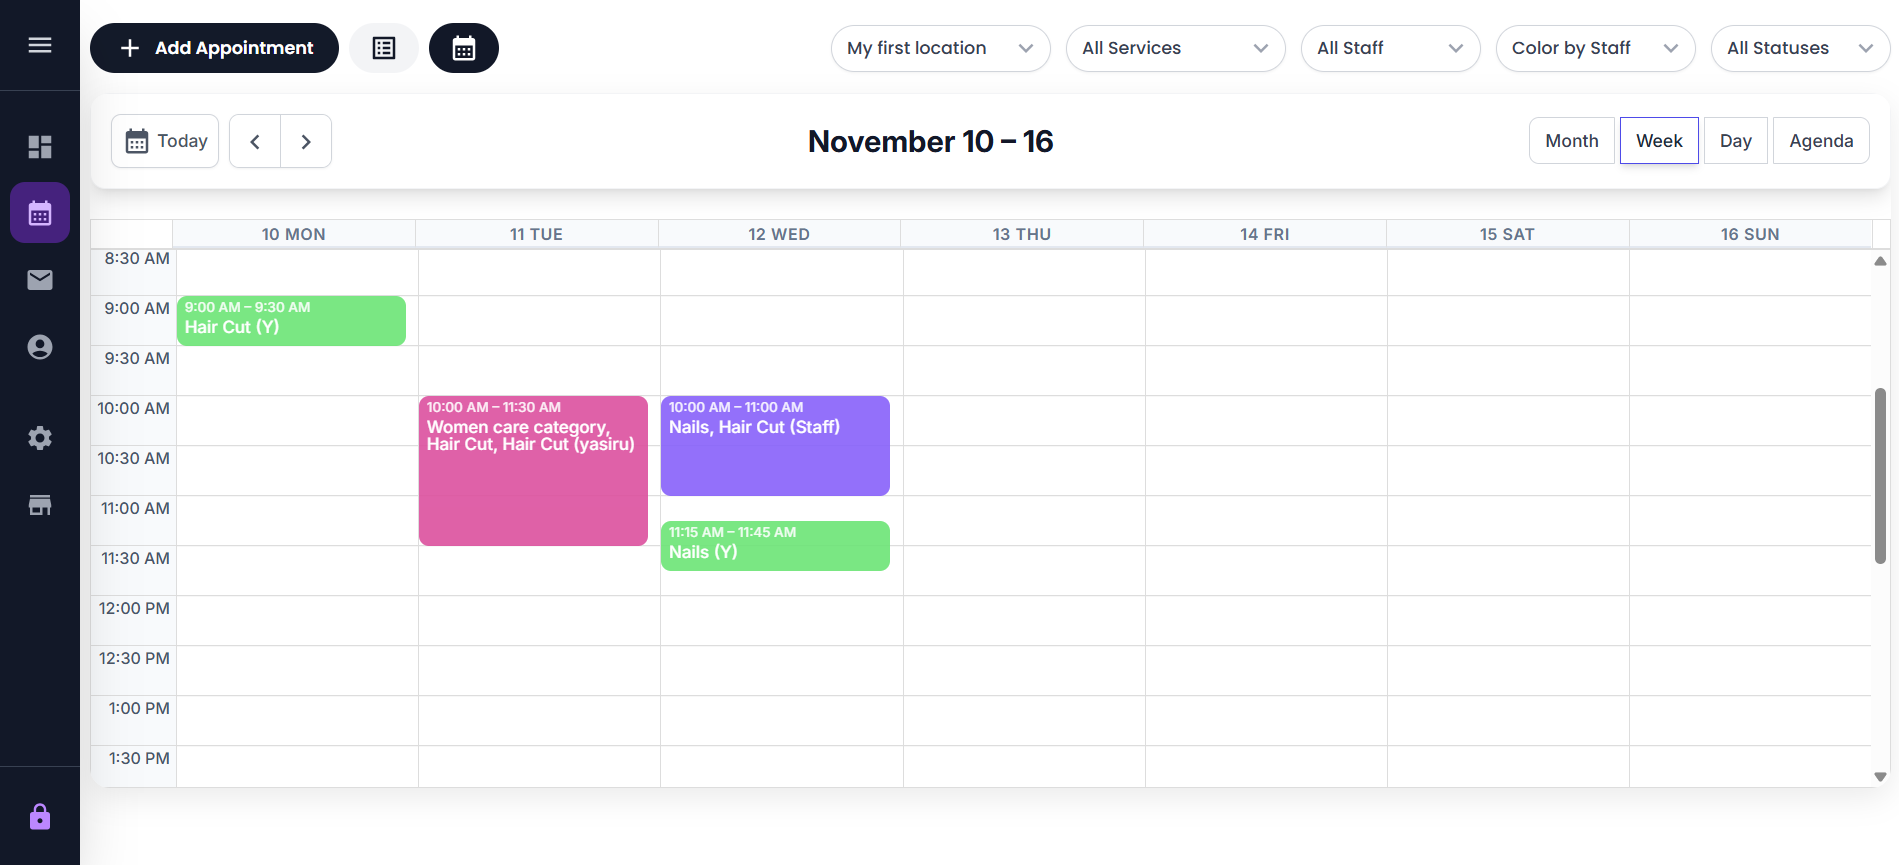
Task: Open settings via the gear icon
Action: click(40, 437)
